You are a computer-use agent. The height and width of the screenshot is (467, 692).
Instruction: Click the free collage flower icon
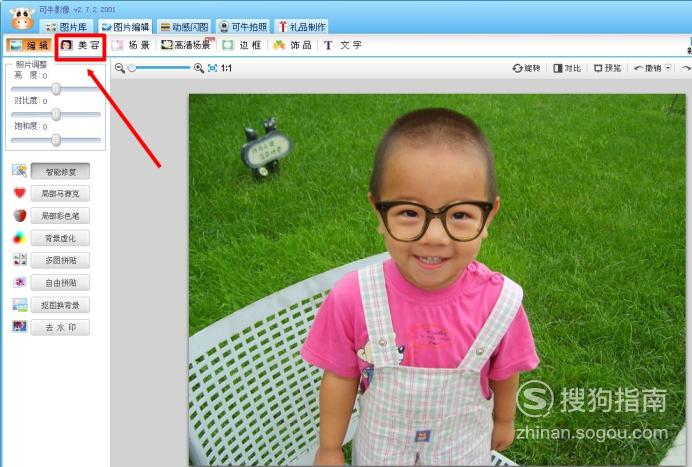(x=20, y=282)
